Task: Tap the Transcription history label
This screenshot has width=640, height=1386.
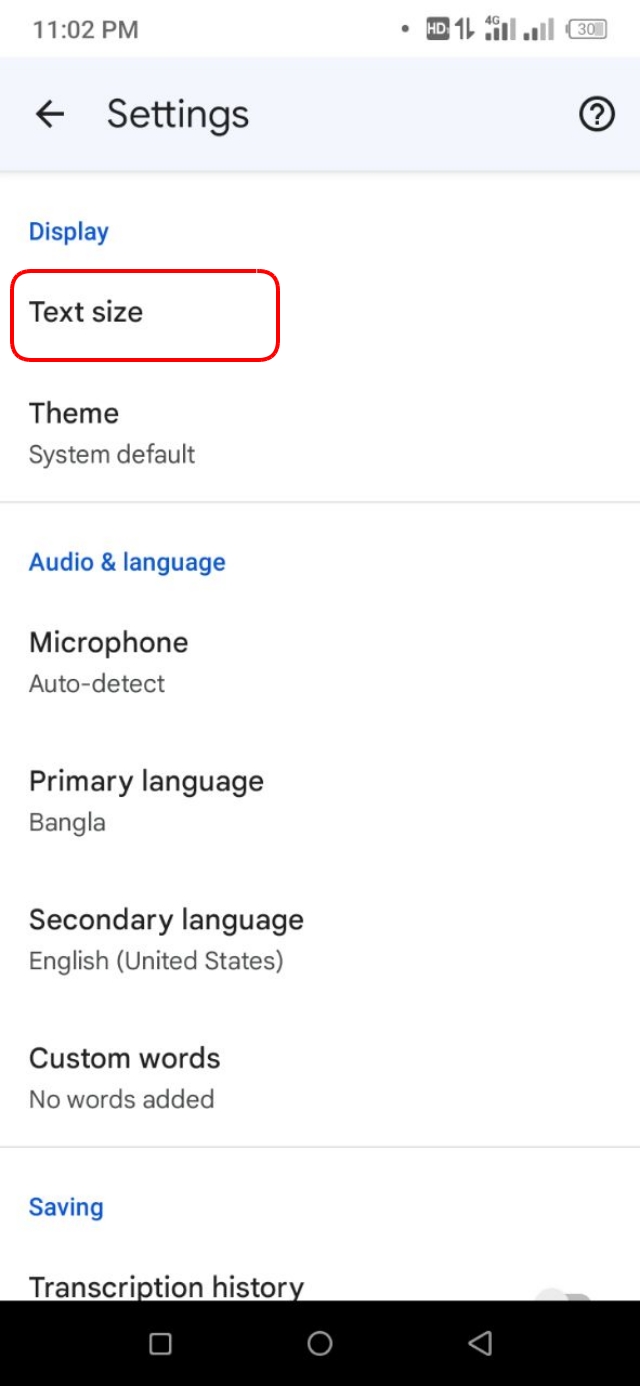Action: [166, 1286]
